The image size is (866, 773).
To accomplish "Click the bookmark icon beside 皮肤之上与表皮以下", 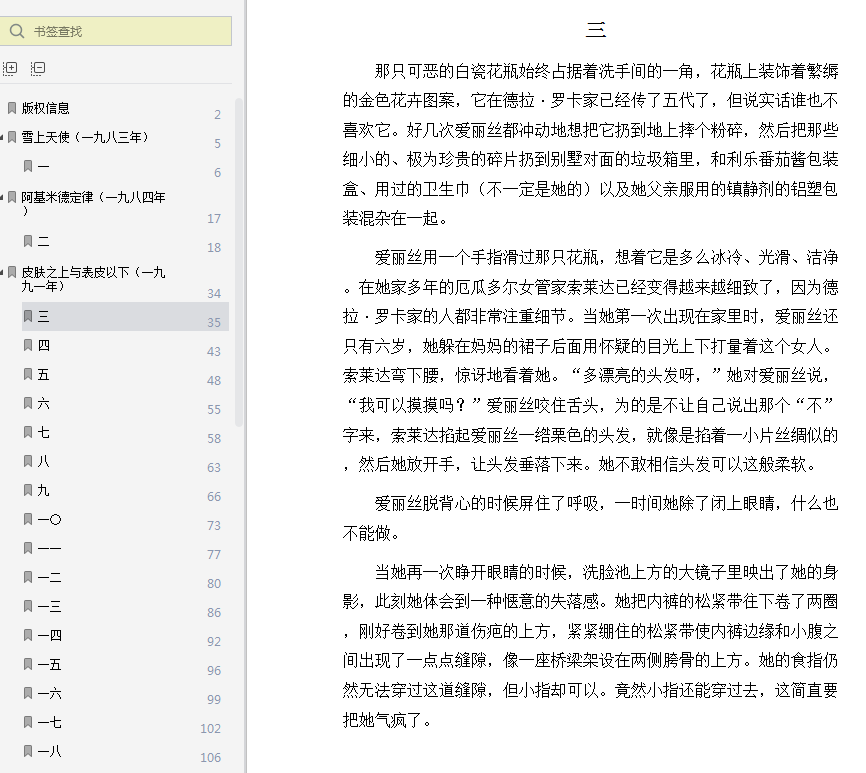I will click(12, 272).
